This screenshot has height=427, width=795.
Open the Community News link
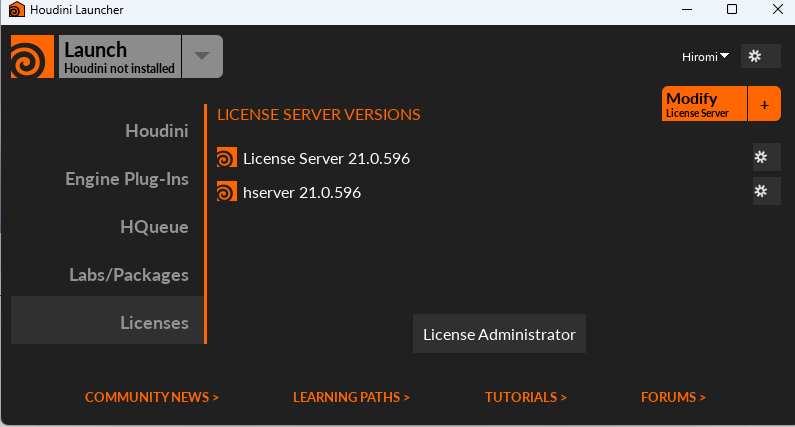pos(152,397)
